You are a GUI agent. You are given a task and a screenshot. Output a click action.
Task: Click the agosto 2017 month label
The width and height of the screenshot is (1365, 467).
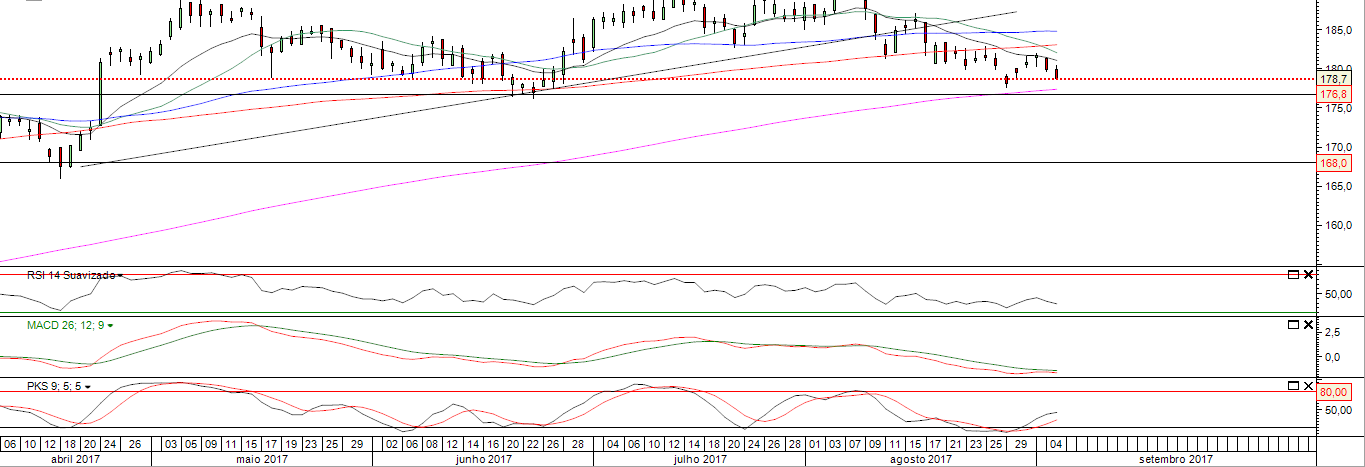(x=920, y=459)
